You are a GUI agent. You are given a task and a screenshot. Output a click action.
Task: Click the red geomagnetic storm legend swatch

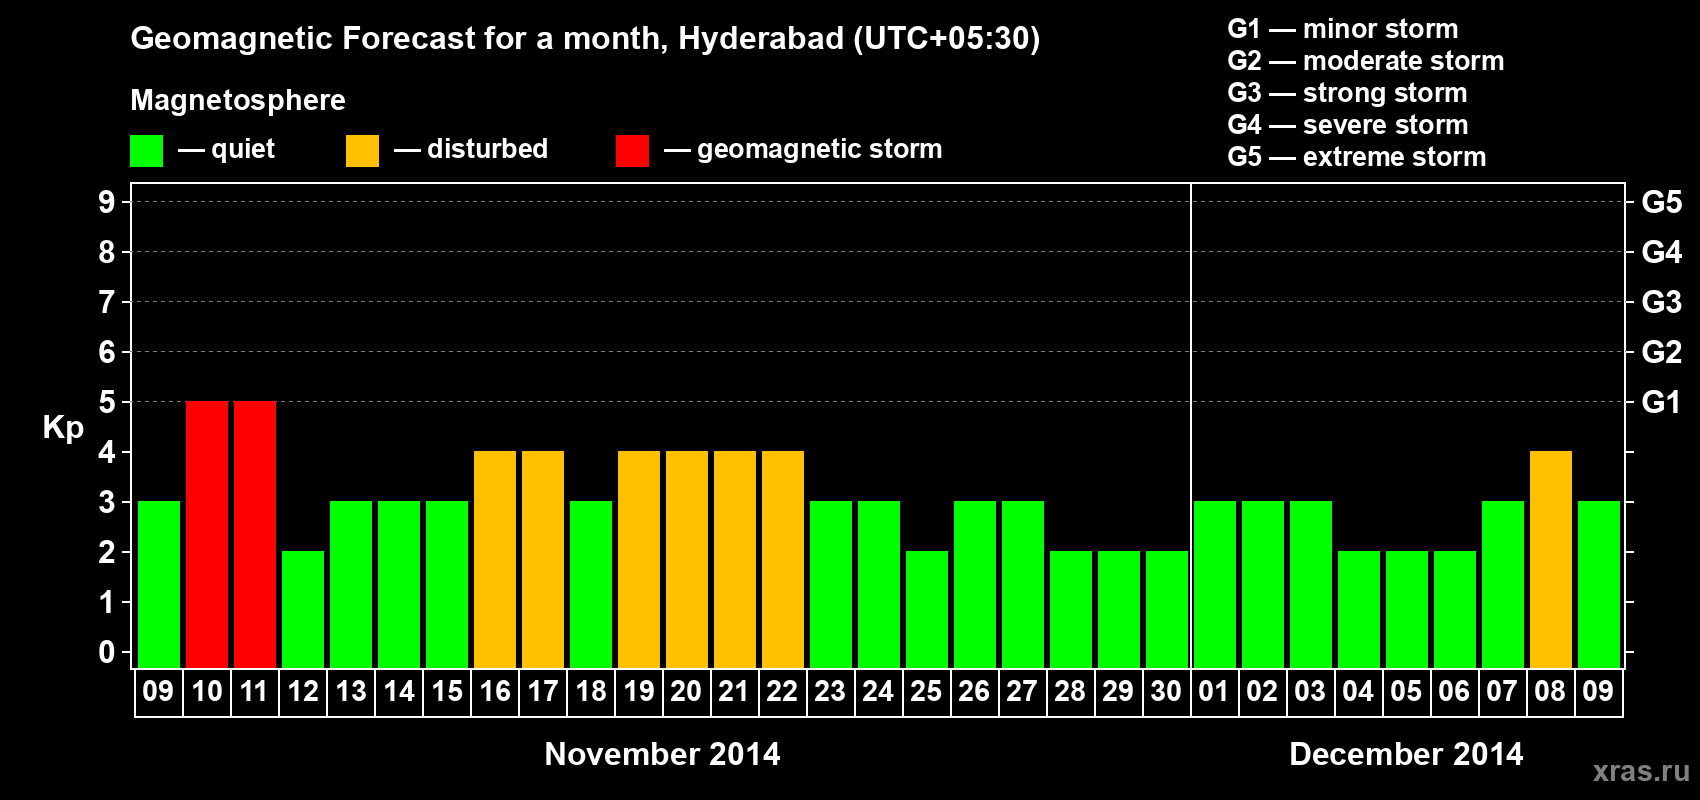[x=632, y=151]
